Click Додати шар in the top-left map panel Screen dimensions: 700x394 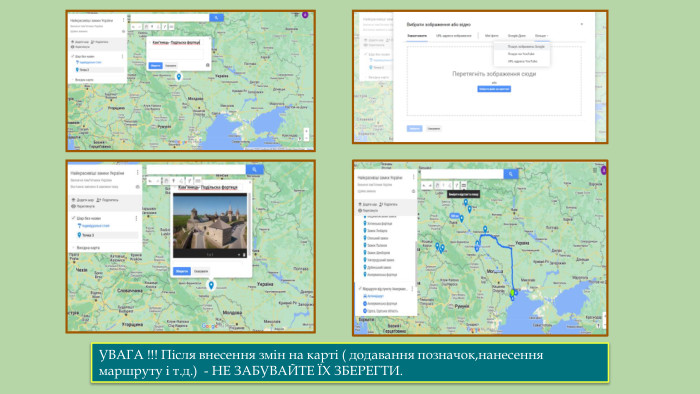[80, 42]
